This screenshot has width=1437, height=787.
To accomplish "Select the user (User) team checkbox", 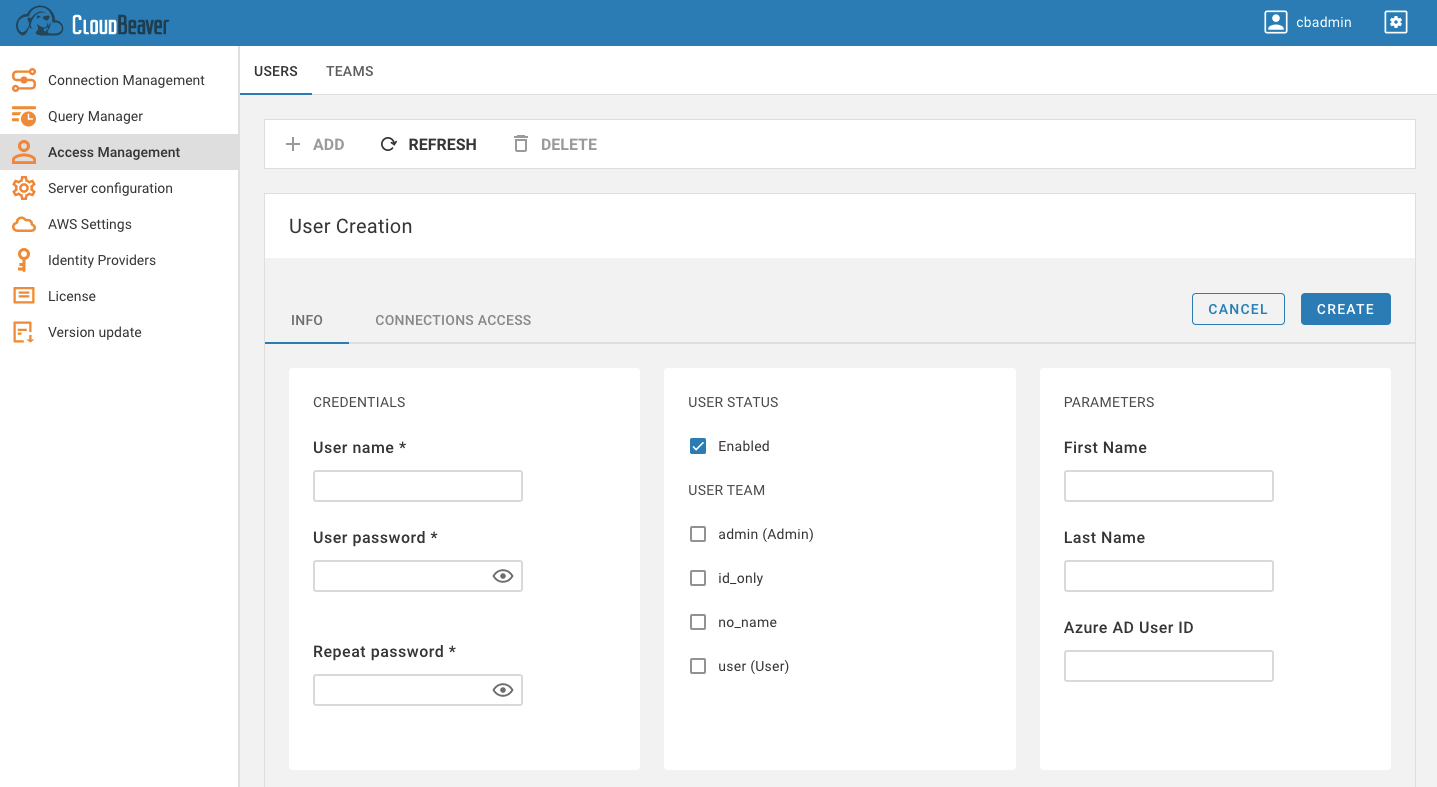I will (698, 665).
